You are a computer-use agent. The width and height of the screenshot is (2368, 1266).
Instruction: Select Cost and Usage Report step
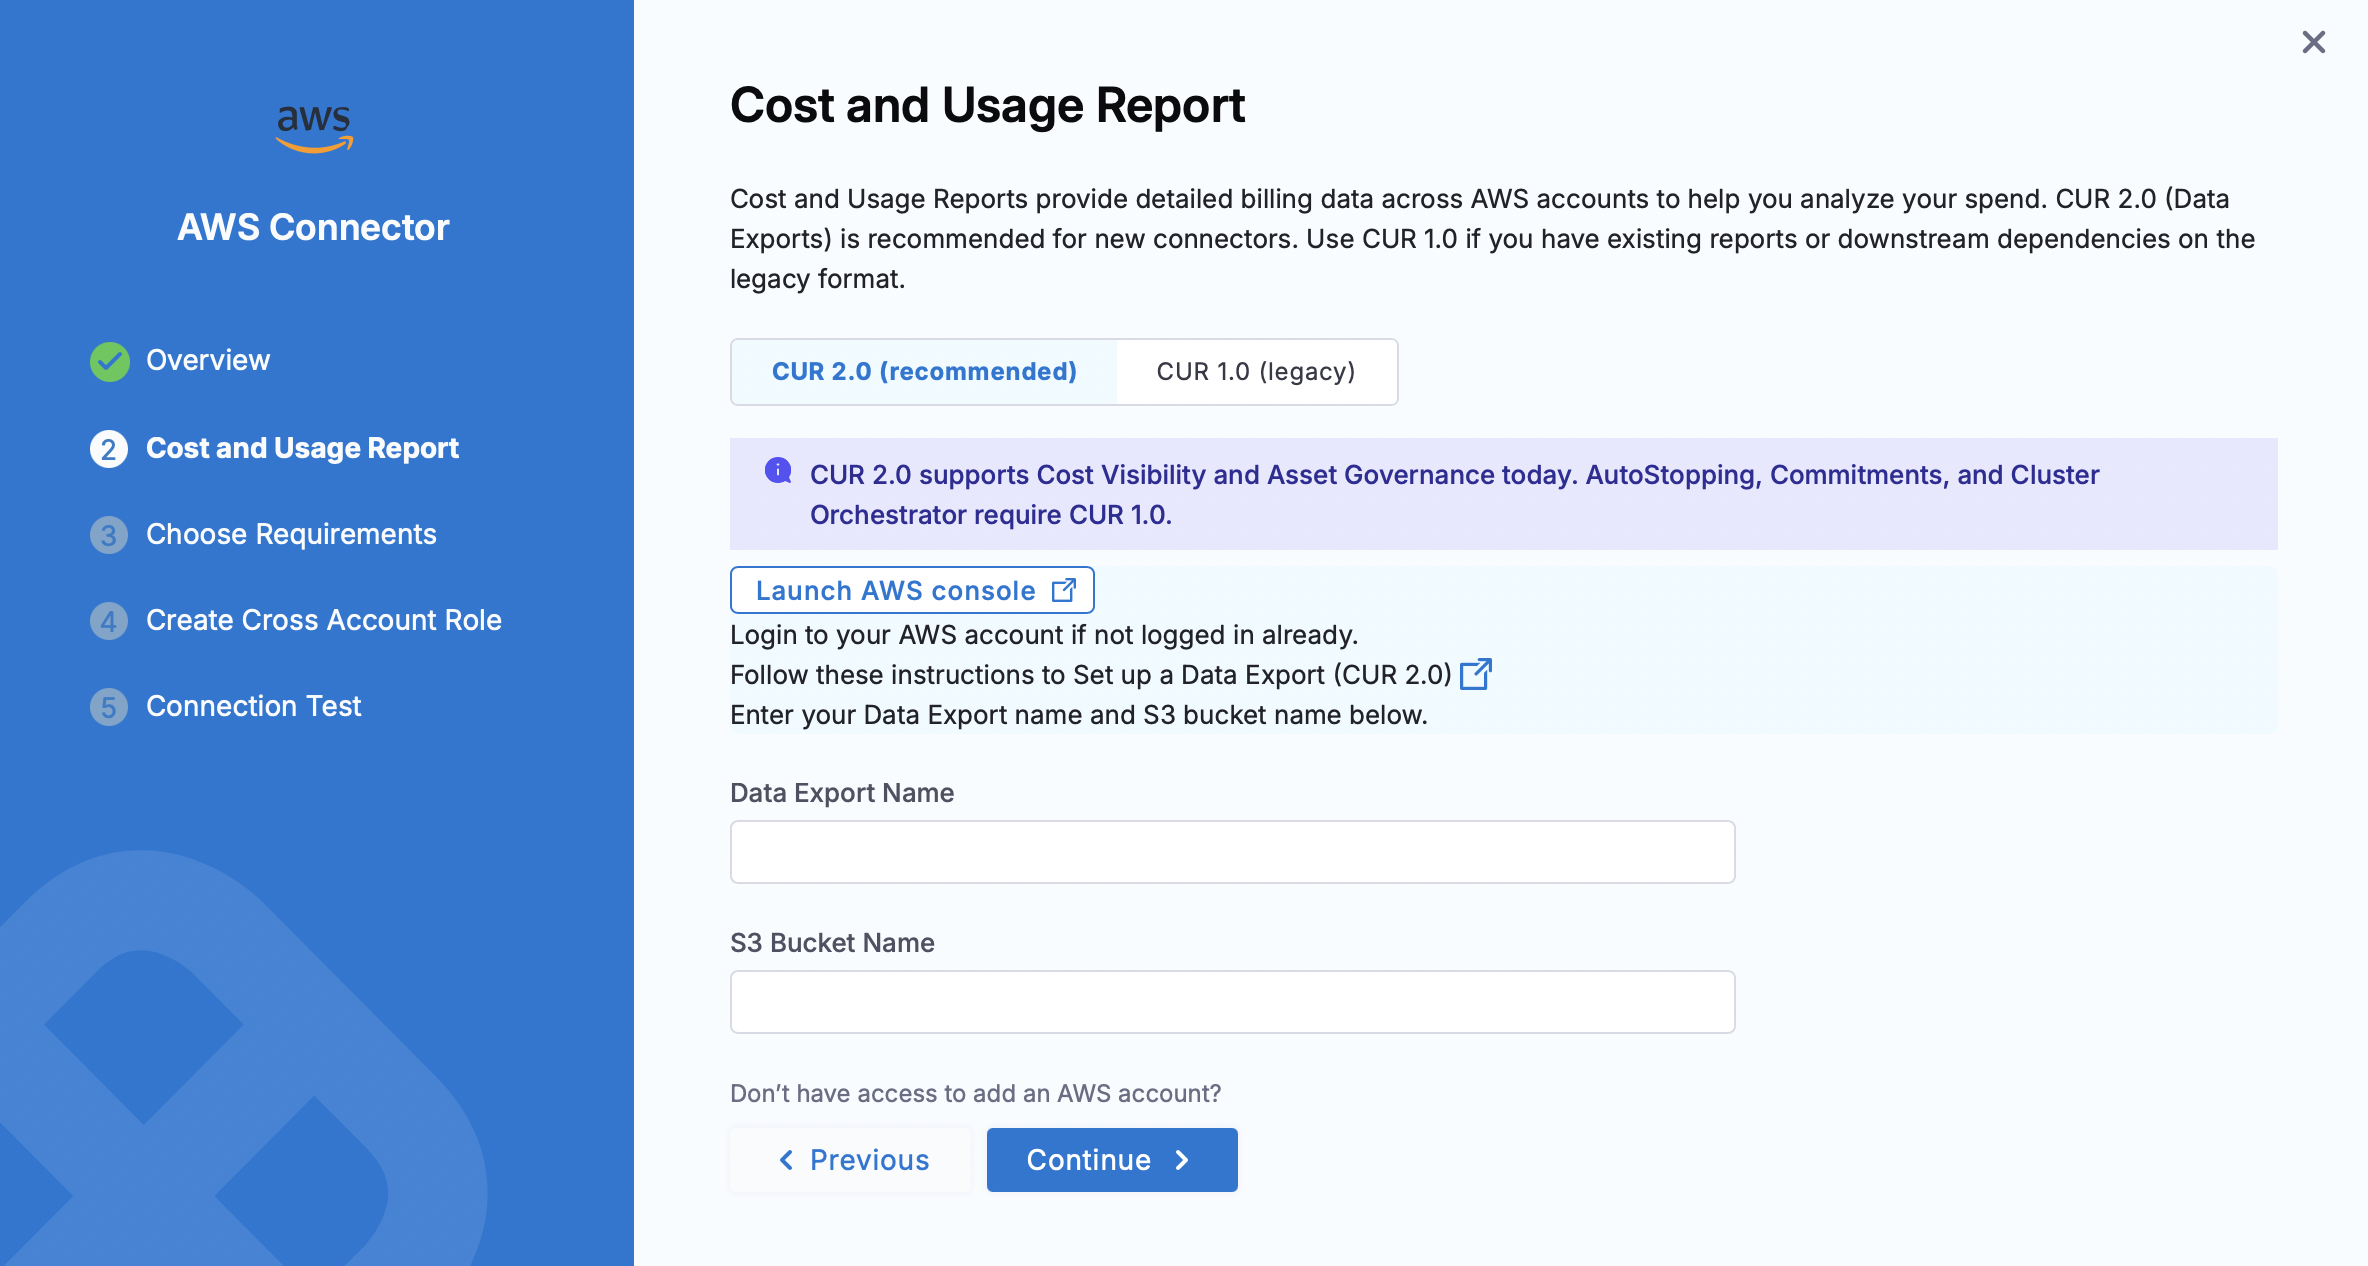[x=302, y=448]
